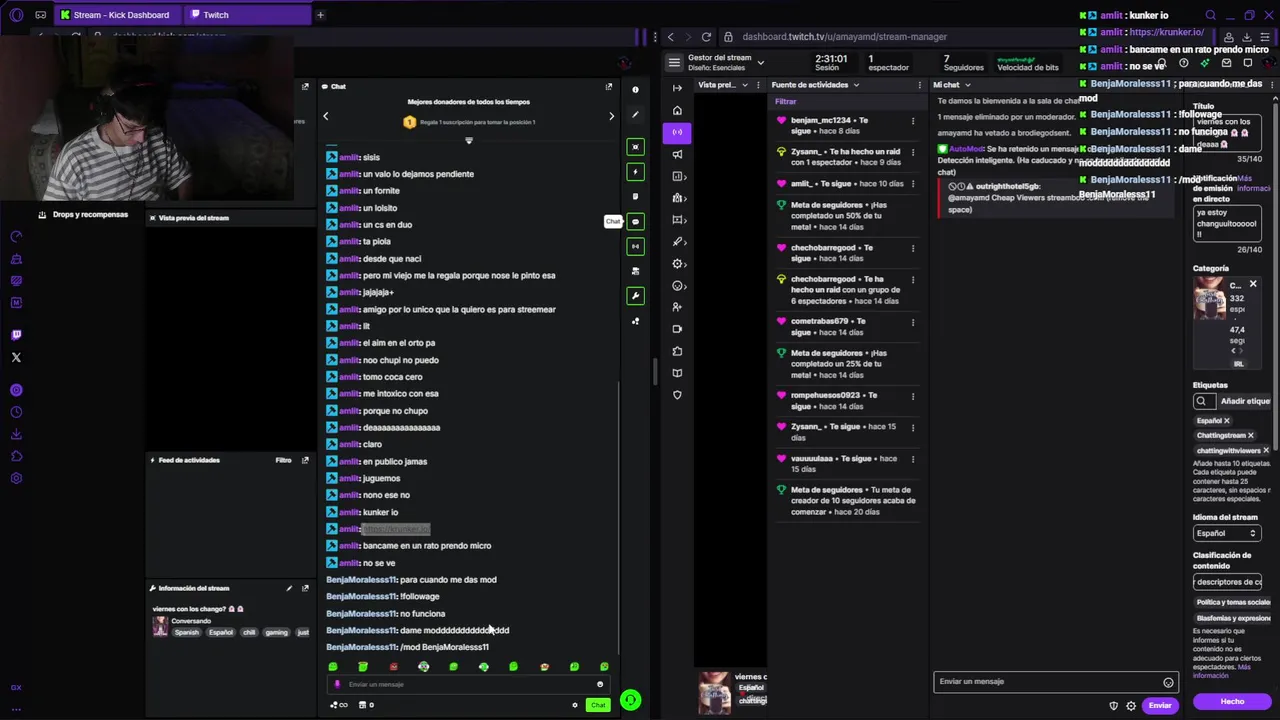Image resolution: width=1280 pixels, height=720 pixels.
Task: Collapse the Twitch dashboard side navigation
Action: (x=677, y=88)
